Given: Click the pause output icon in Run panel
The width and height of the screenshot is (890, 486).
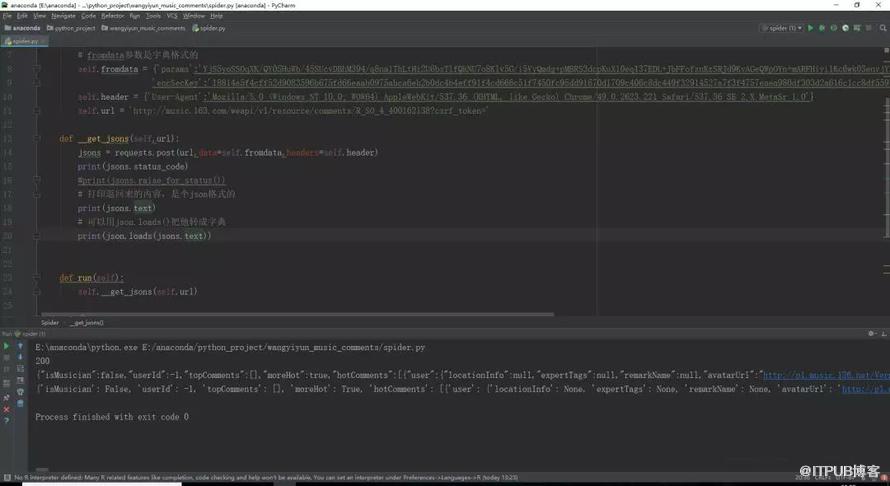Looking at the screenshot, I should 6,371.
